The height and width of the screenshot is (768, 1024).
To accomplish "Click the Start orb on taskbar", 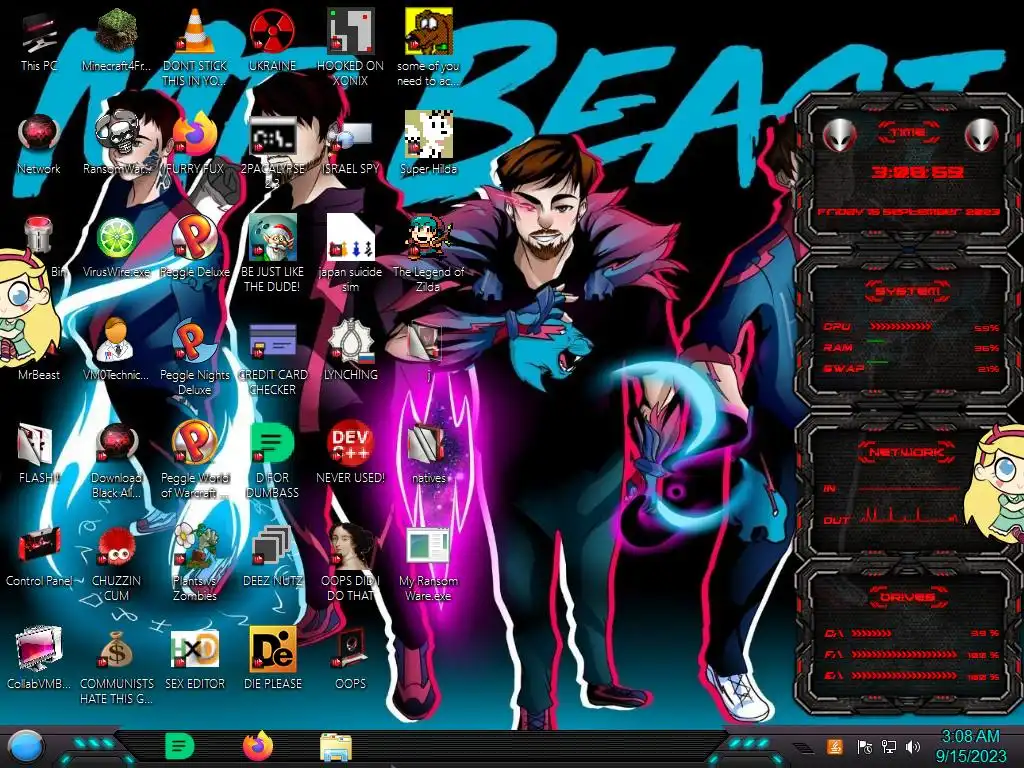I will (25, 747).
